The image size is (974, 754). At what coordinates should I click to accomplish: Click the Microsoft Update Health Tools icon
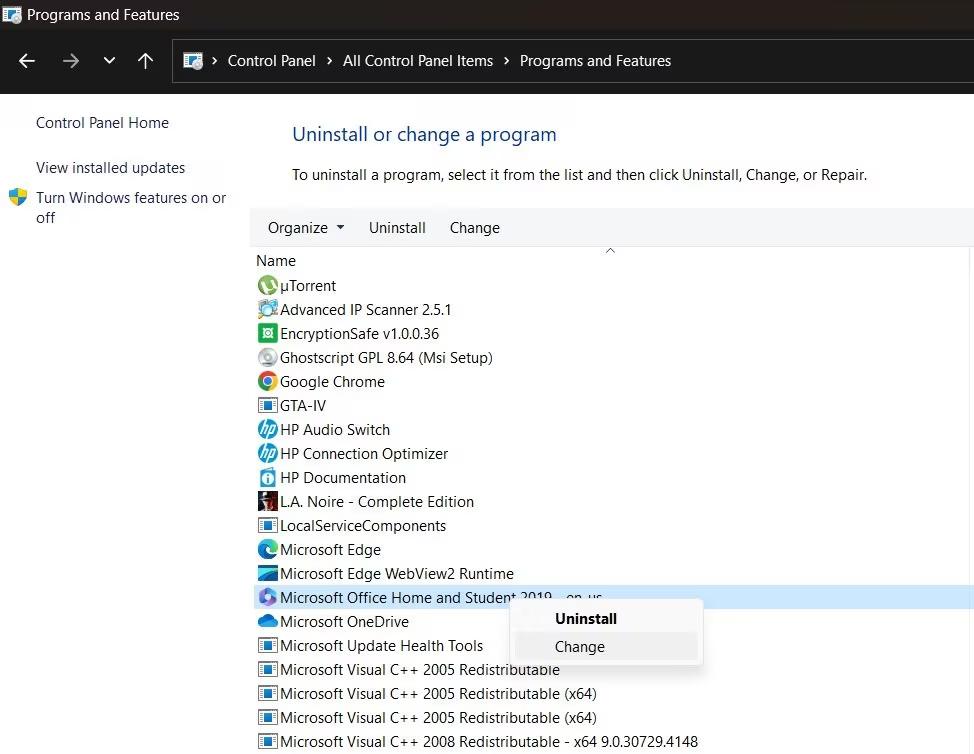(267, 645)
